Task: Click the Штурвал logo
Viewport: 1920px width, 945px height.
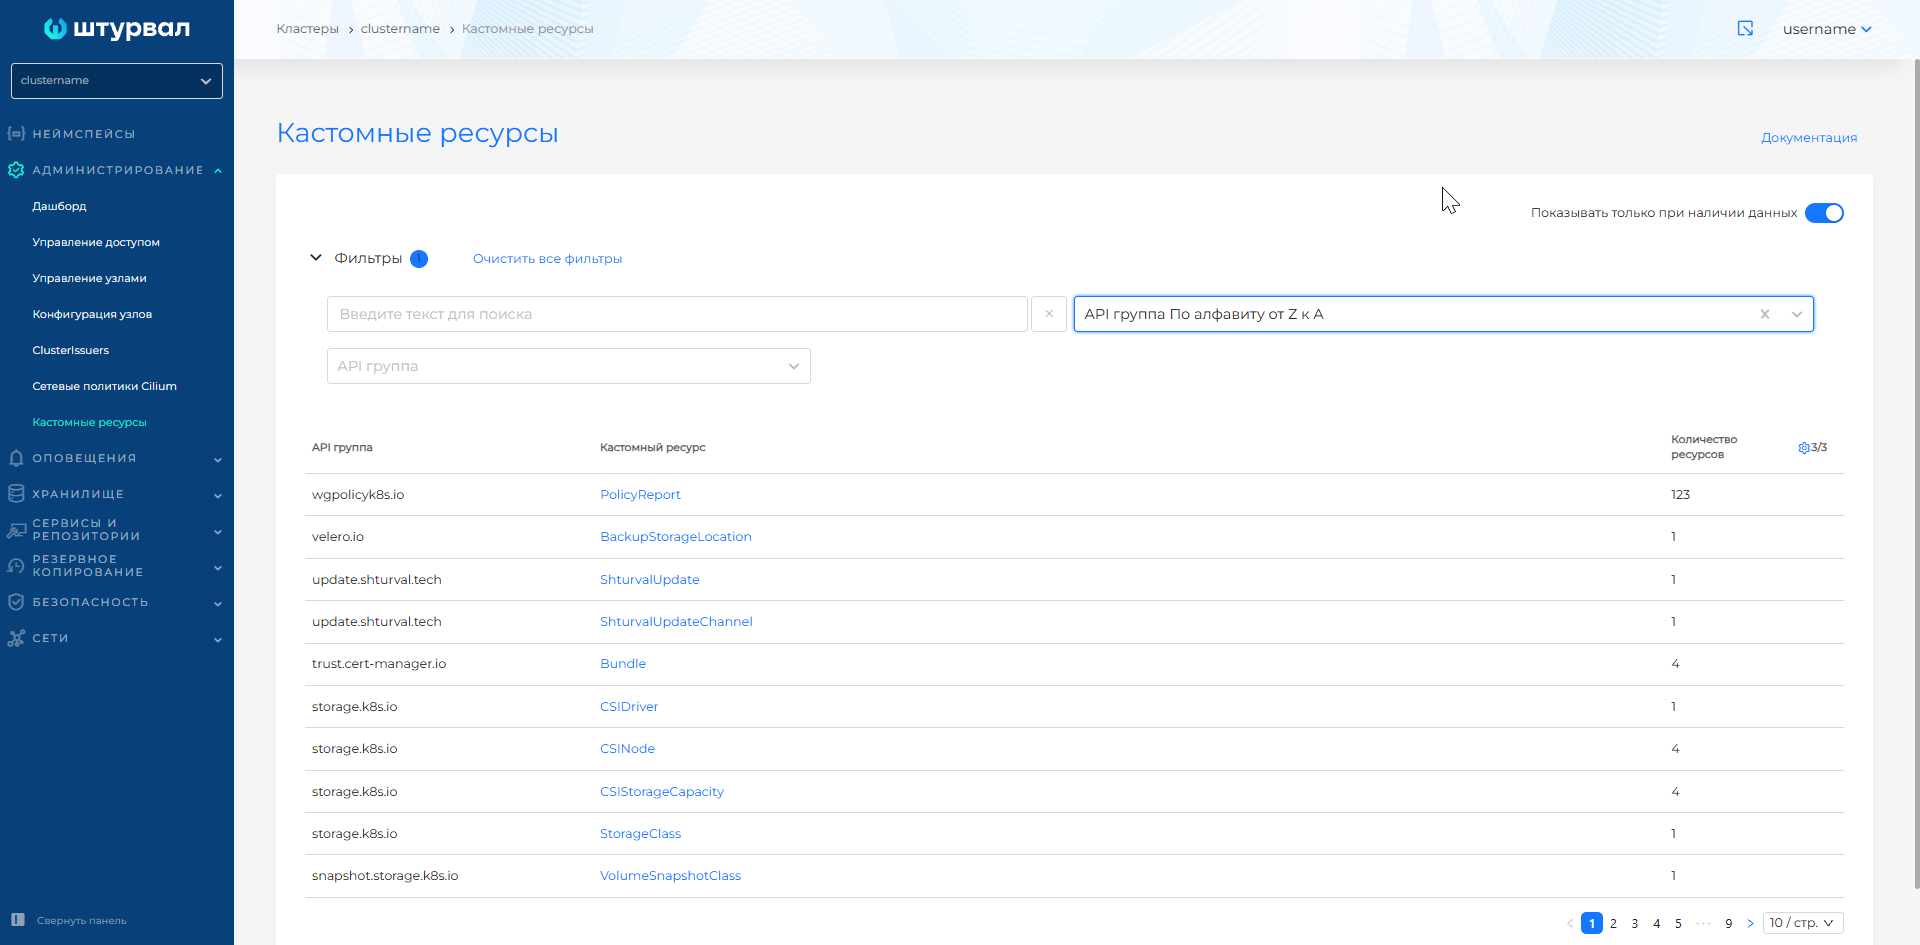Action: [x=117, y=29]
